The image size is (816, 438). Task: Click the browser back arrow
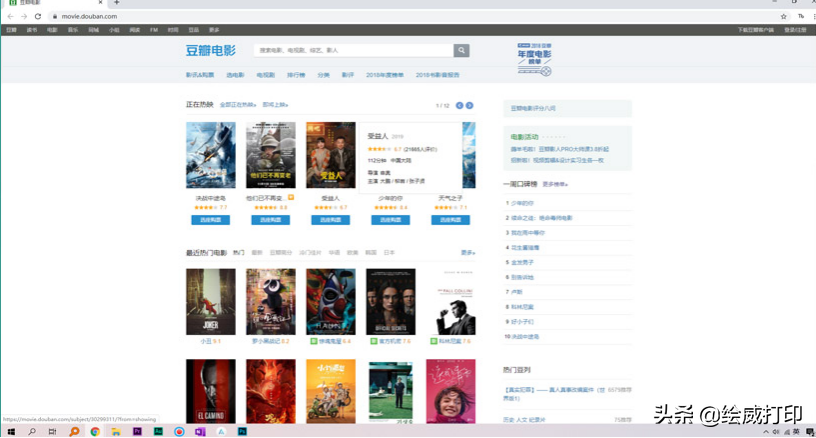(x=10, y=17)
